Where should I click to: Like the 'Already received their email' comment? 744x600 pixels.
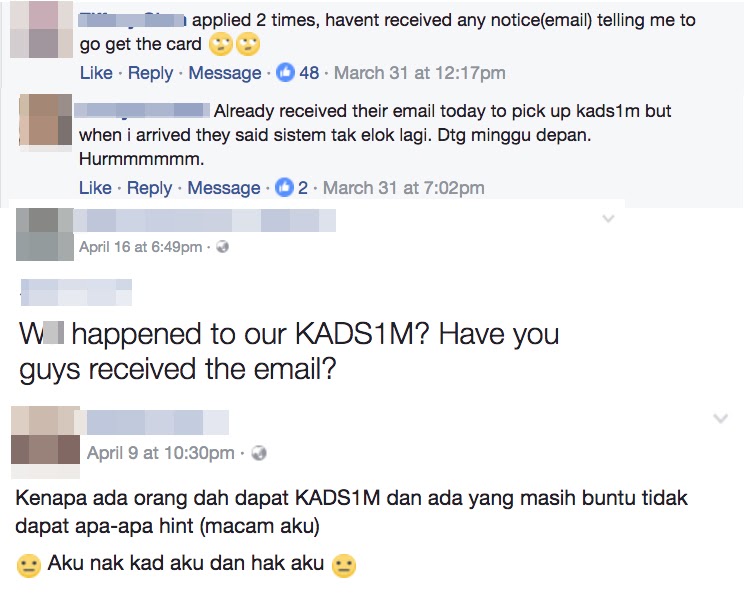95,187
